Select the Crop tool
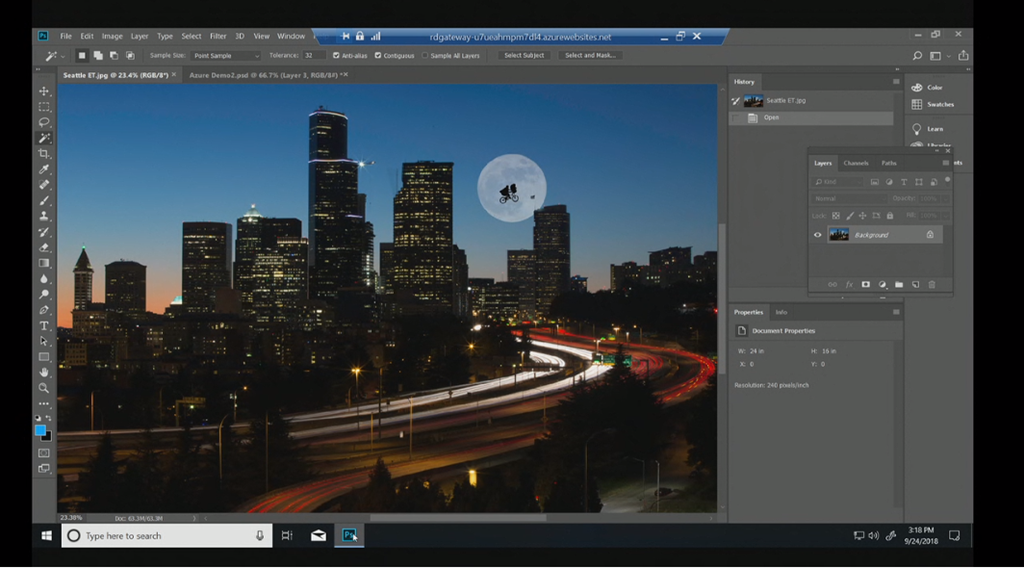The height and width of the screenshot is (568, 1024). tap(44, 154)
